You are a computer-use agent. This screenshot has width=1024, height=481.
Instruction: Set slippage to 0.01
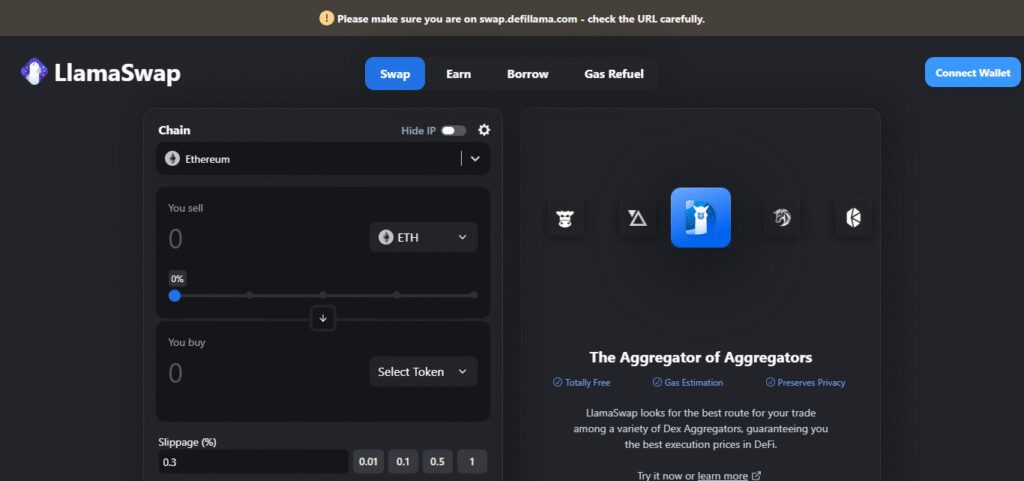(x=368, y=461)
